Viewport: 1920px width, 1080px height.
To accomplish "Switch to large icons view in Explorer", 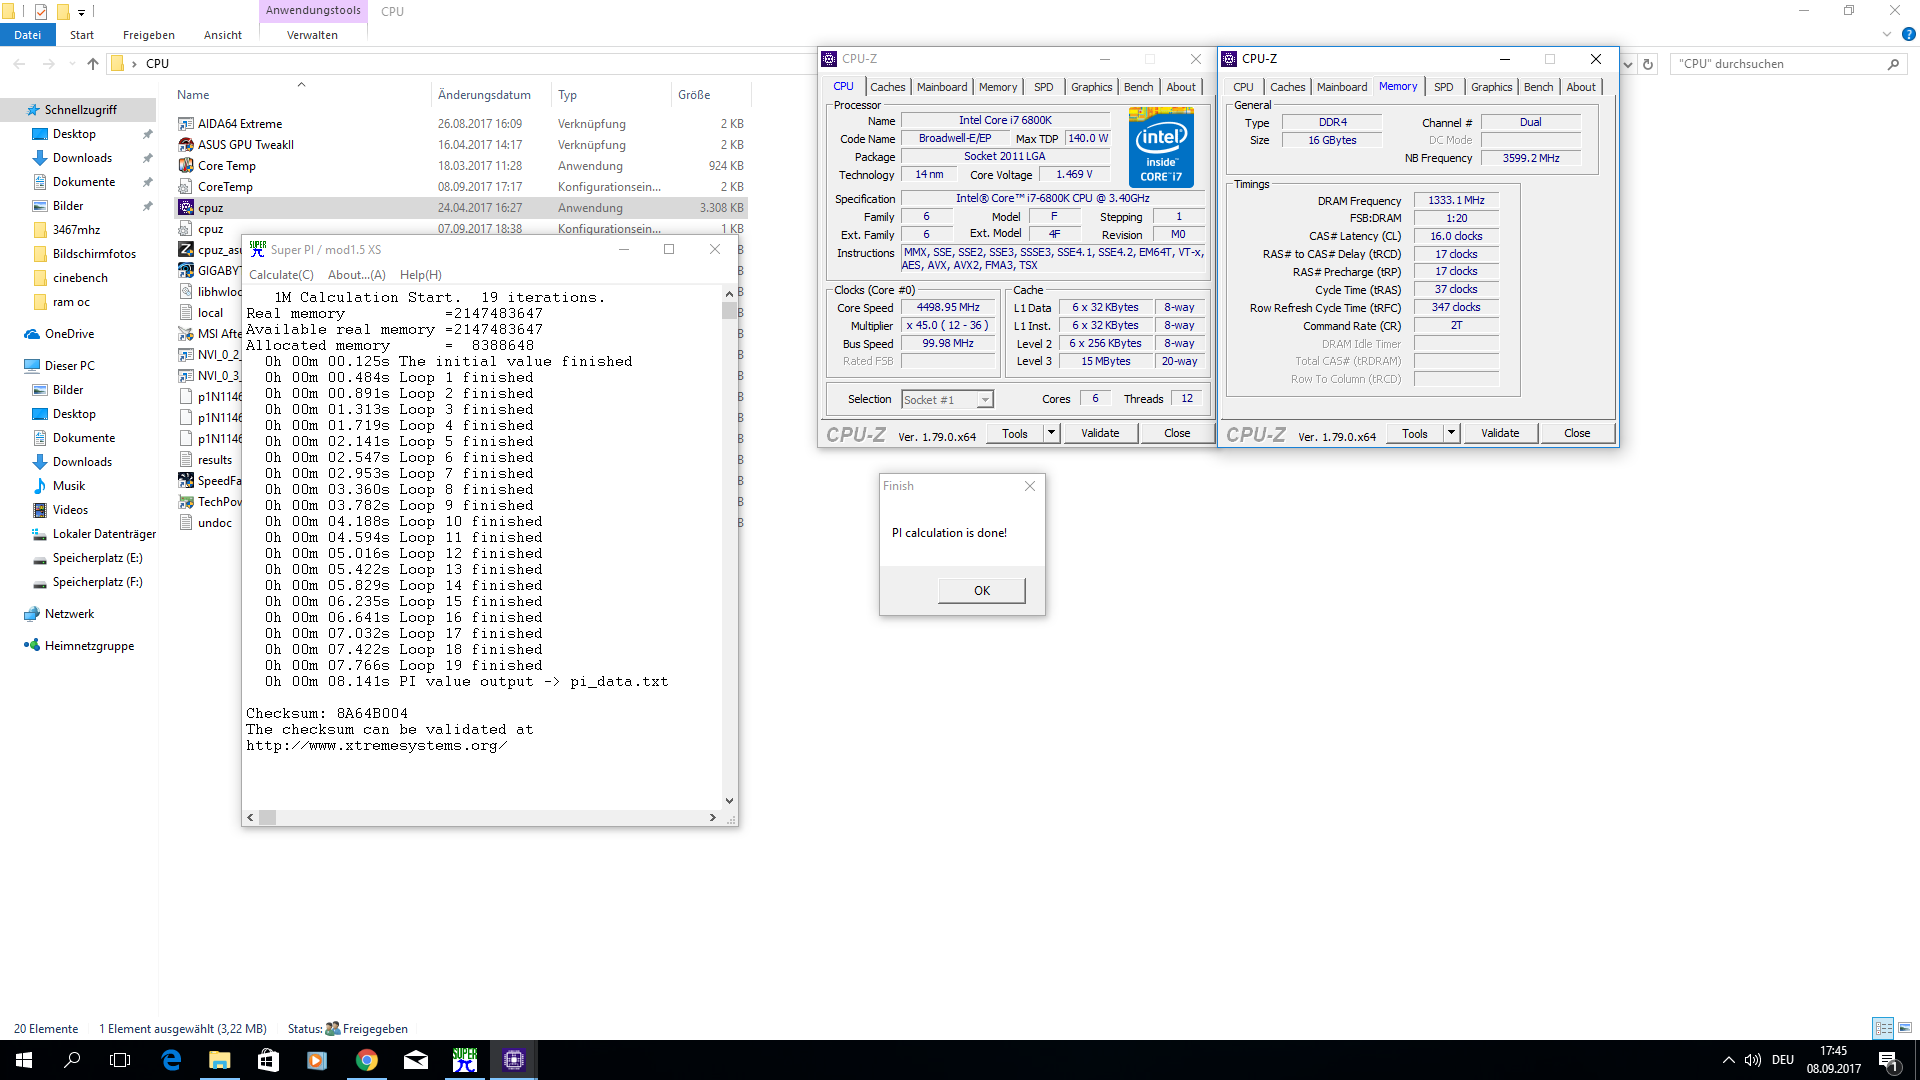I will tap(1905, 1028).
